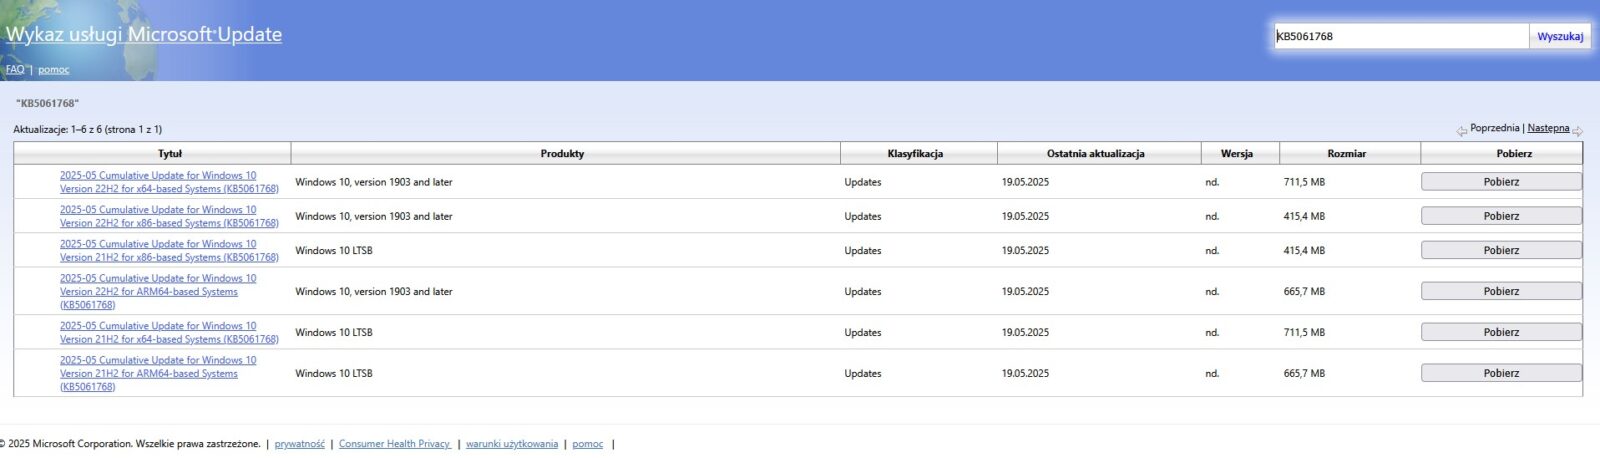The width and height of the screenshot is (1600, 458).
Task: Open warunki użytkowania footer link
Action: pos(512,444)
